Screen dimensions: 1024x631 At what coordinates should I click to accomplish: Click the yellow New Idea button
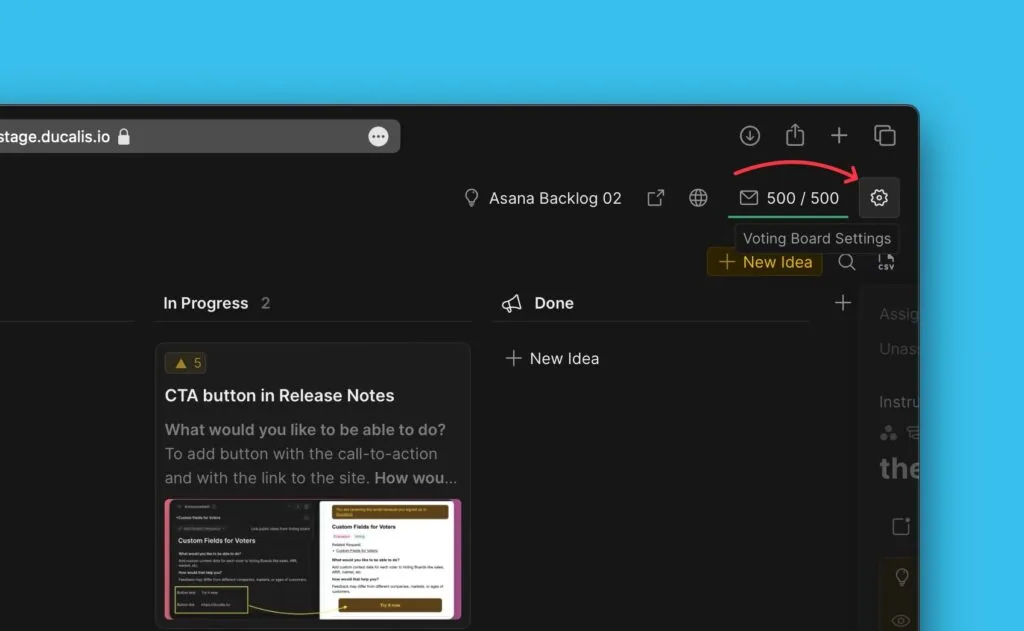(x=765, y=262)
